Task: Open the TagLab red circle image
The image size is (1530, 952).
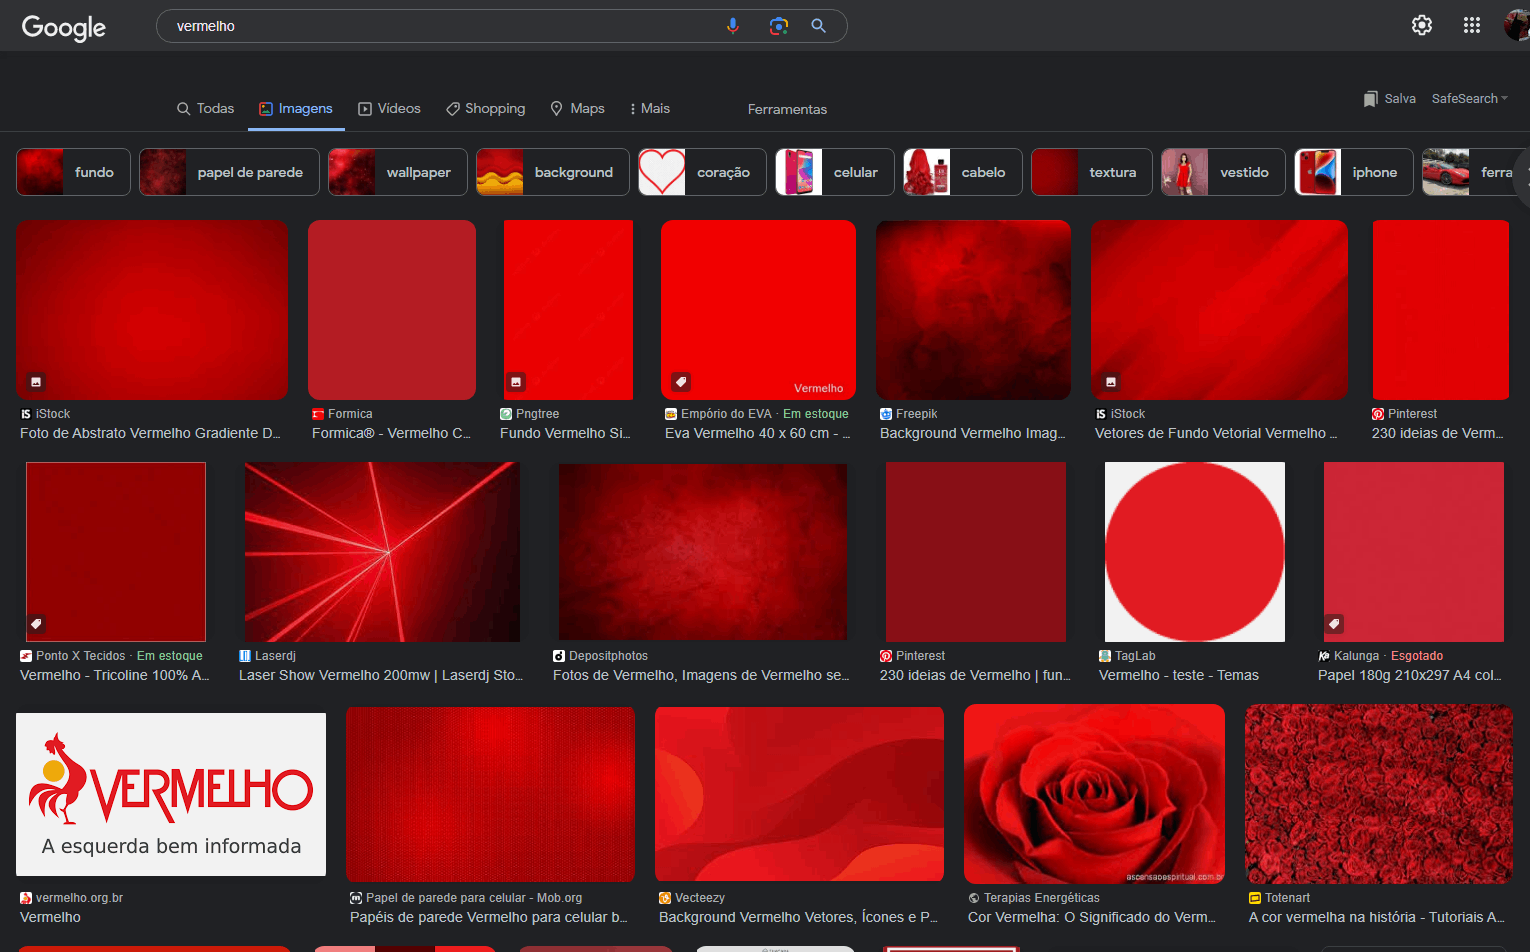Action: (x=1195, y=552)
